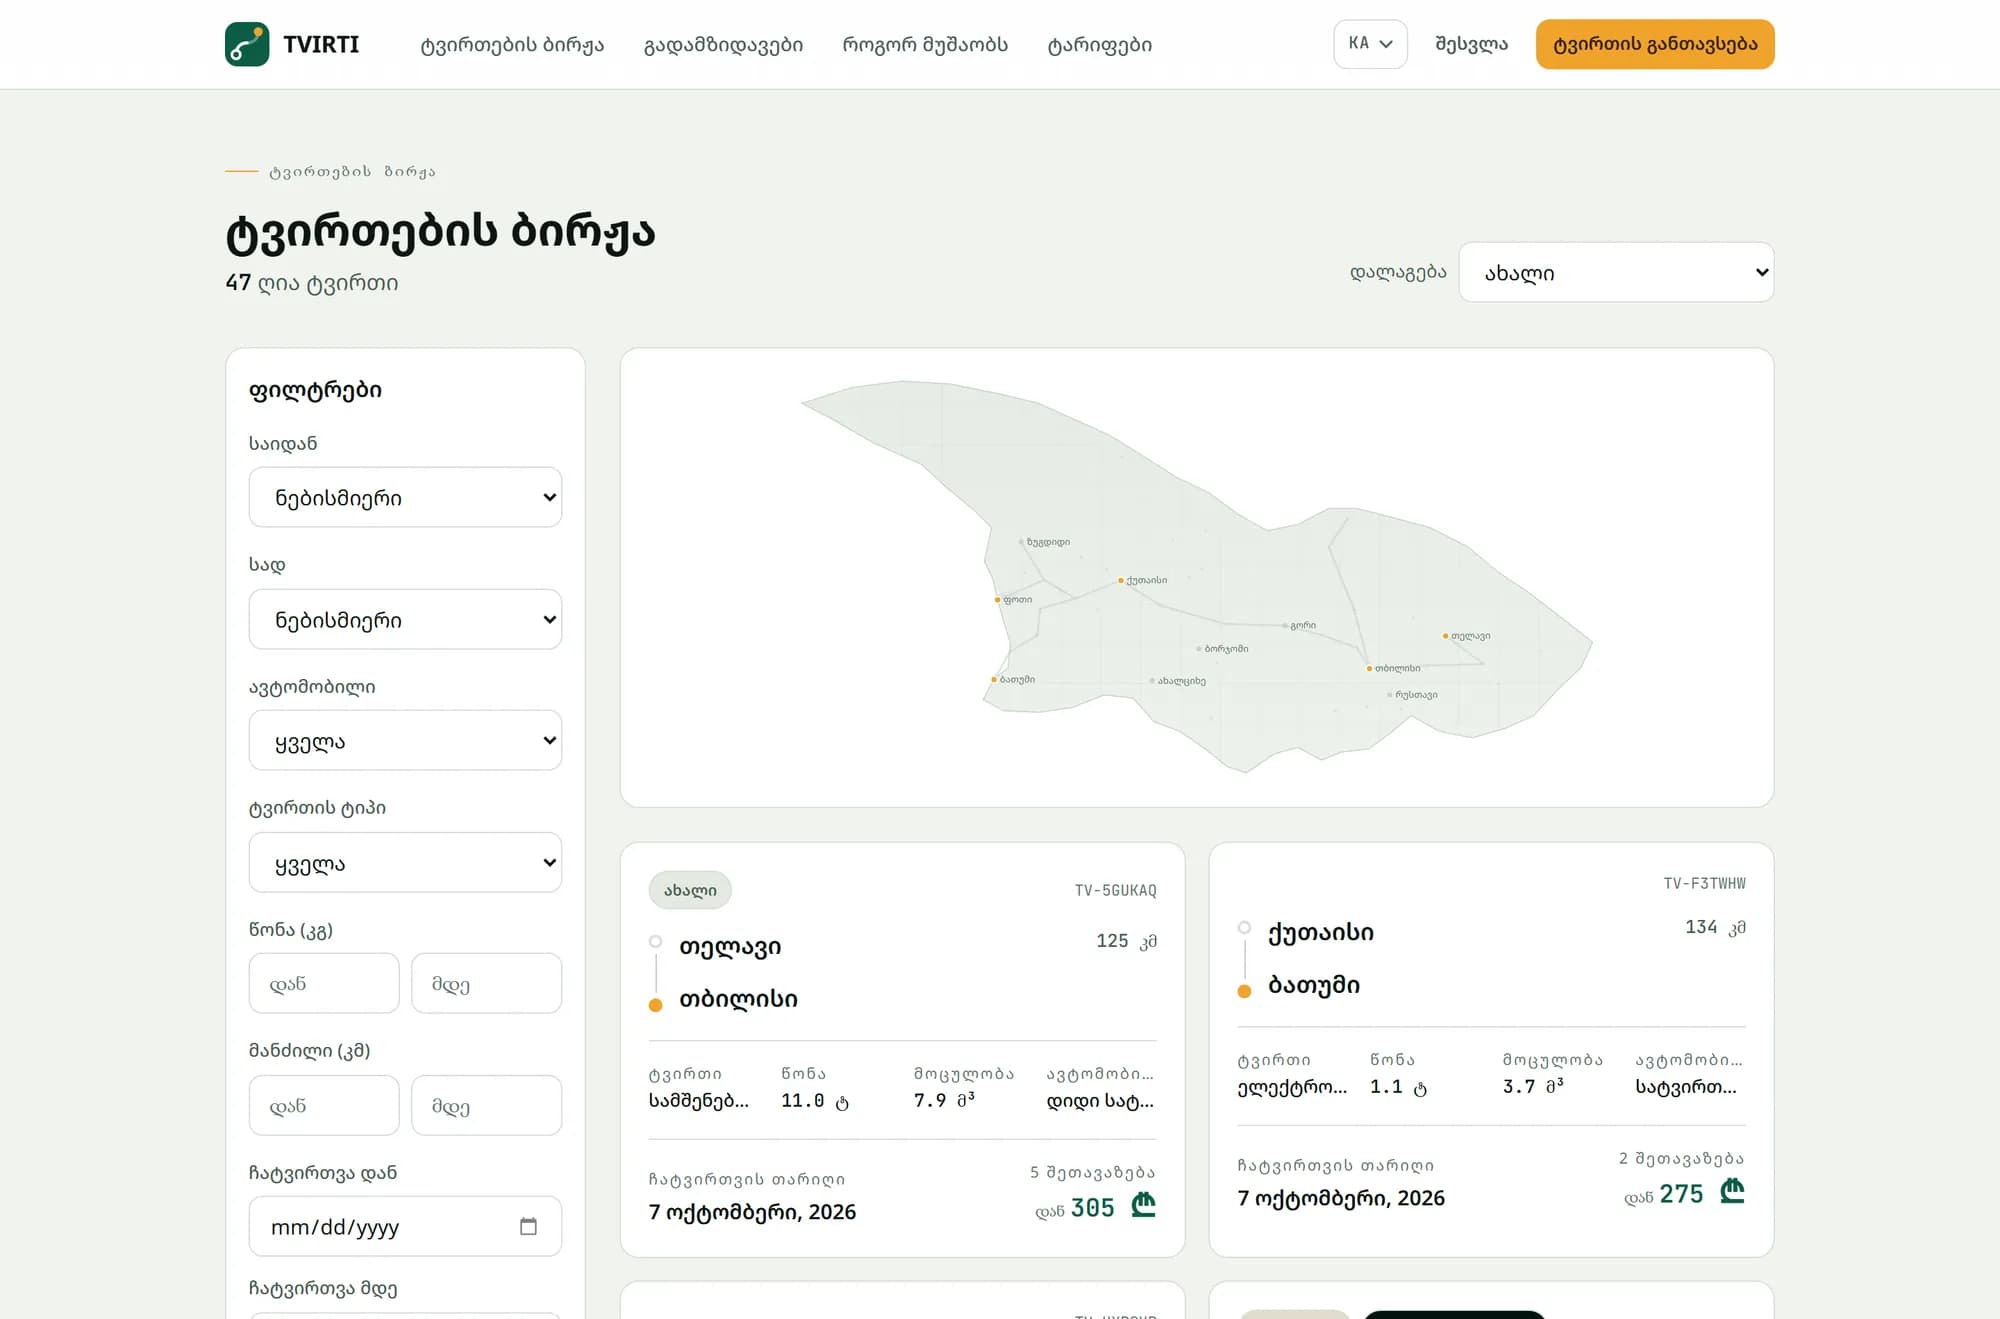This screenshot has width=2000, height=1319.
Task: Expand the საიდან origin dropdown
Action: [405, 497]
